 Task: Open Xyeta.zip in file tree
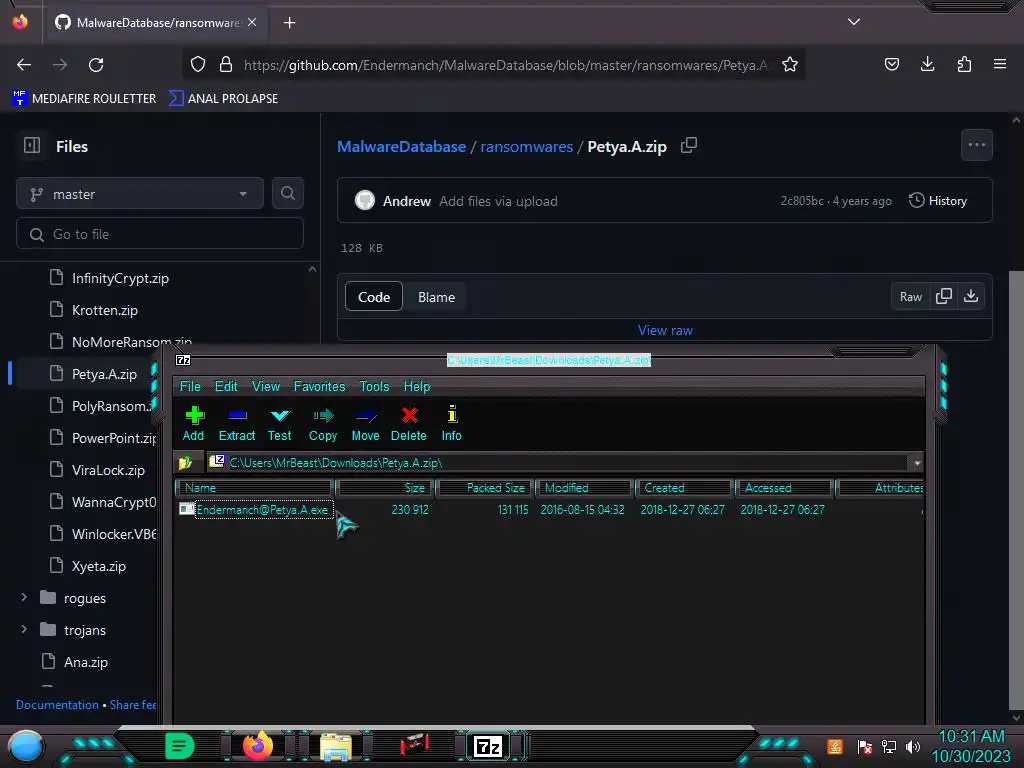(x=99, y=566)
